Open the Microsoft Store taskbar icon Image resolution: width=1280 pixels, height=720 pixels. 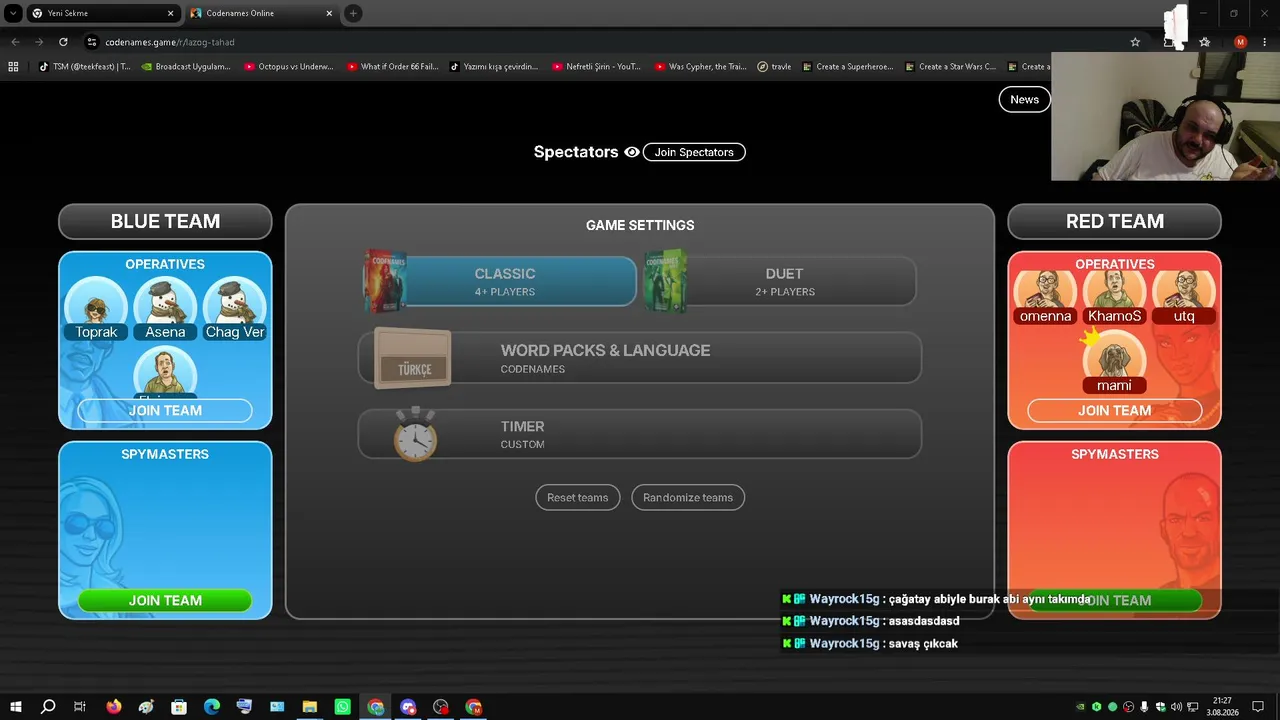tap(179, 707)
